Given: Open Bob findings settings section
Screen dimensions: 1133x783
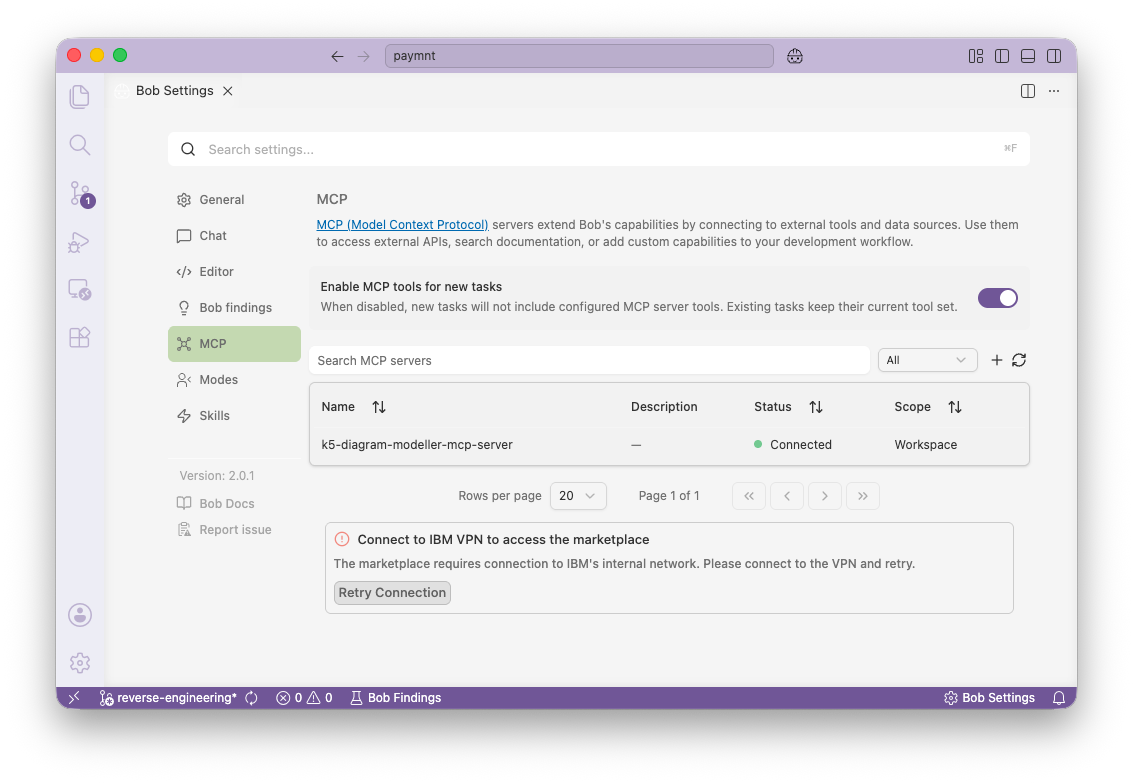Looking at the screenshot, I should [x=234, y=308].
